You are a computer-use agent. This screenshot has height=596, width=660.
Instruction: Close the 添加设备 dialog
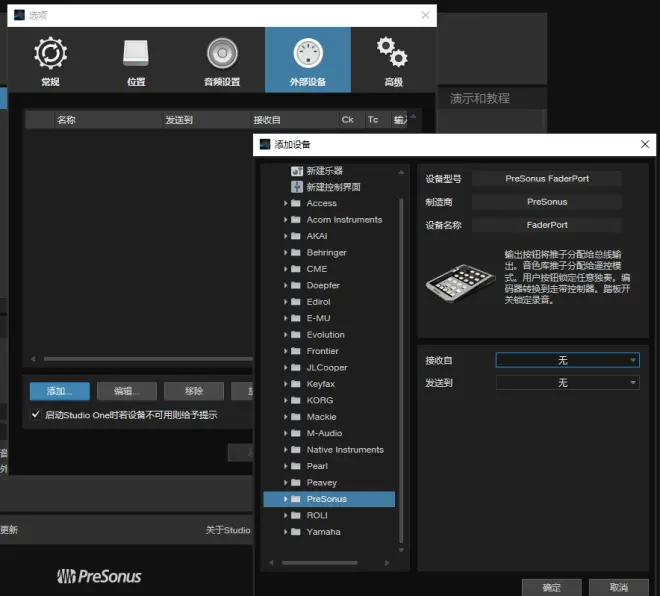point(644,144)
